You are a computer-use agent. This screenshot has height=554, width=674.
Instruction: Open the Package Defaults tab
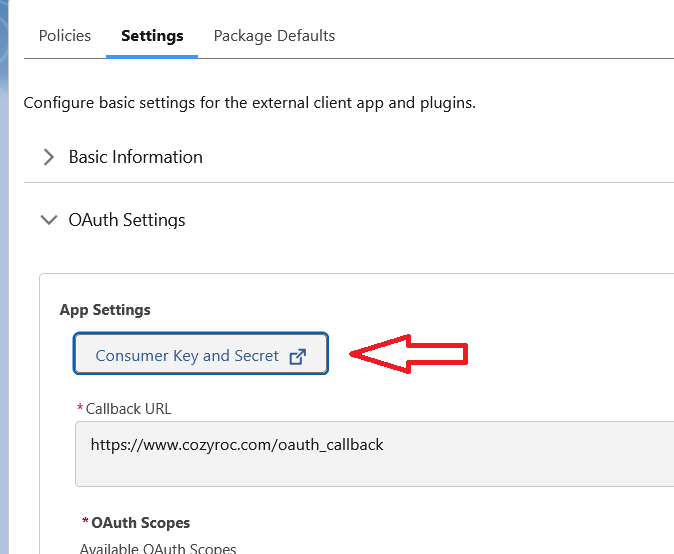[274, 36]
